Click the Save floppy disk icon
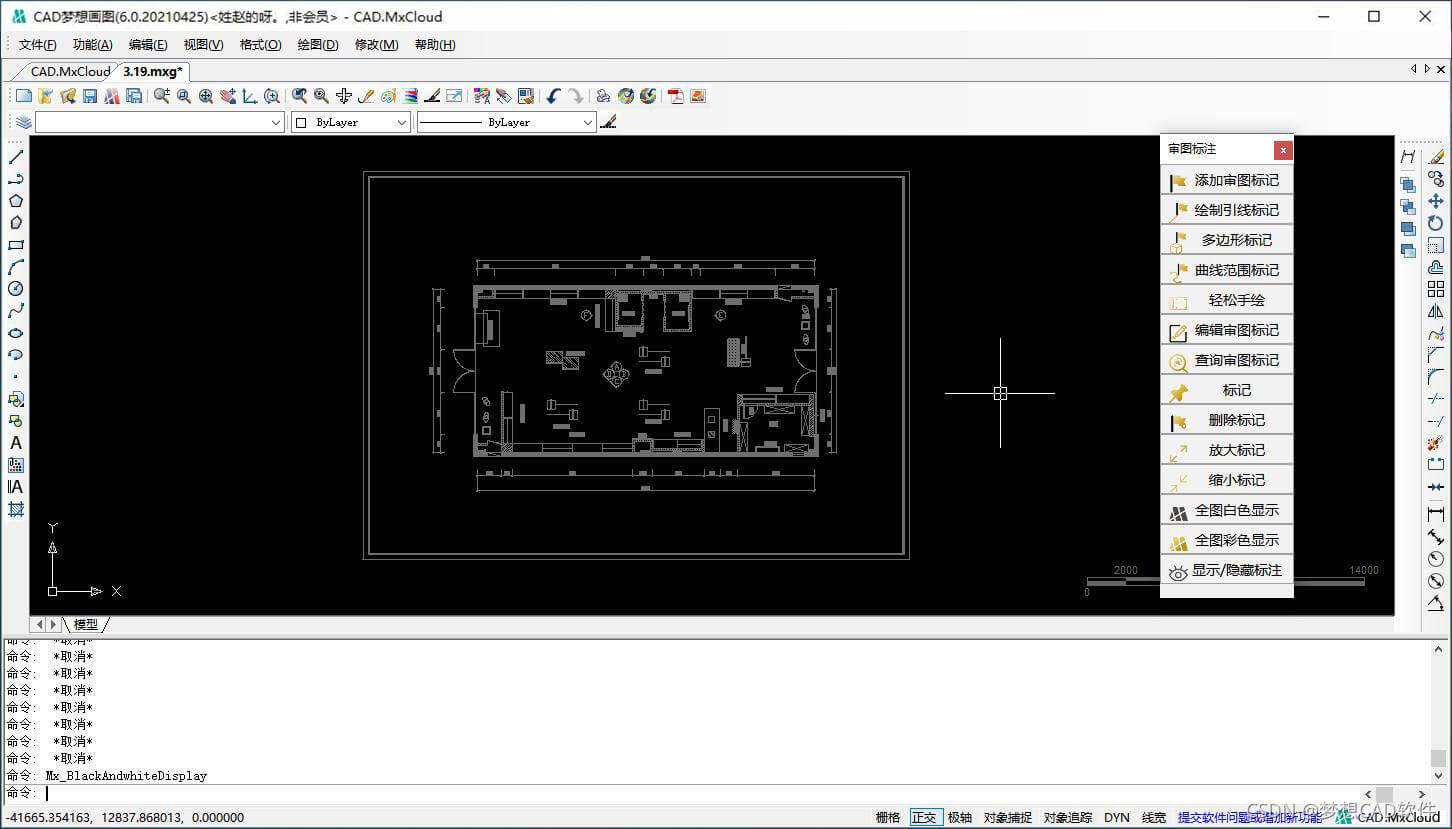1452x829 pixels. tap(90, 96)
